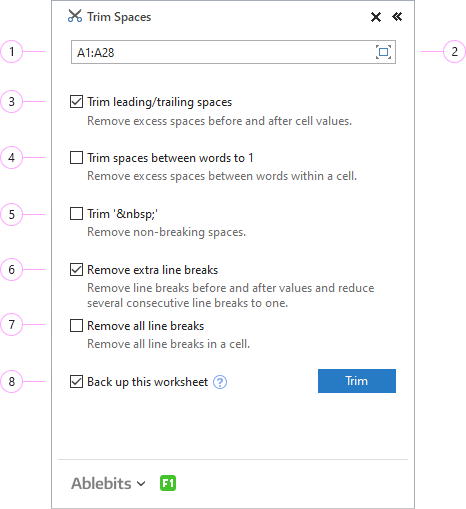
Task: Uncheck Remove extra line breaks
Action: pyautogui.click(x=76, y=269)
